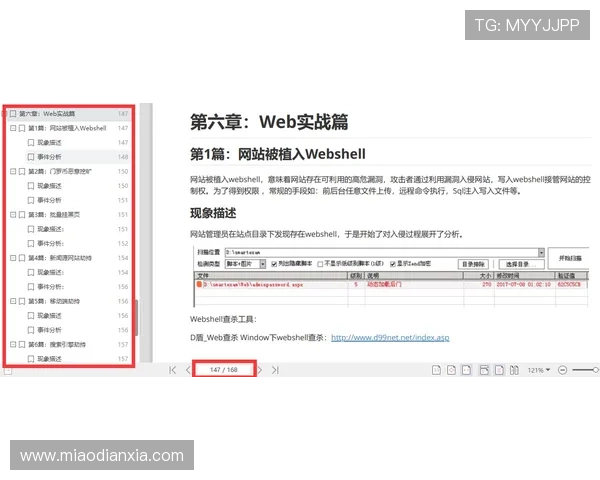The image size is (600, 480).
Task: Click the actual size view icon
Action: point(436,370)
